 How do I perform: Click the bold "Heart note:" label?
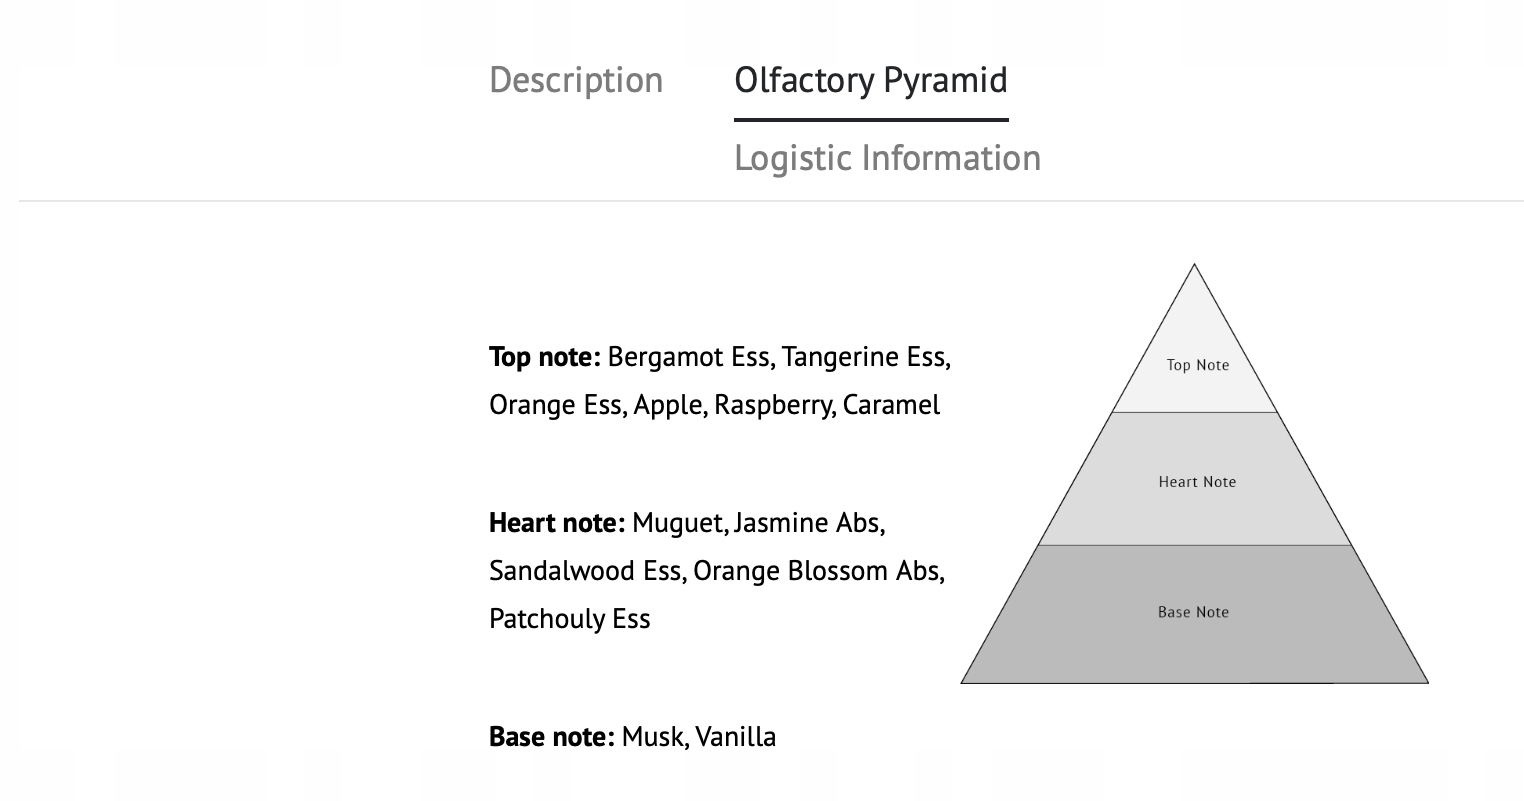(556, 523)
